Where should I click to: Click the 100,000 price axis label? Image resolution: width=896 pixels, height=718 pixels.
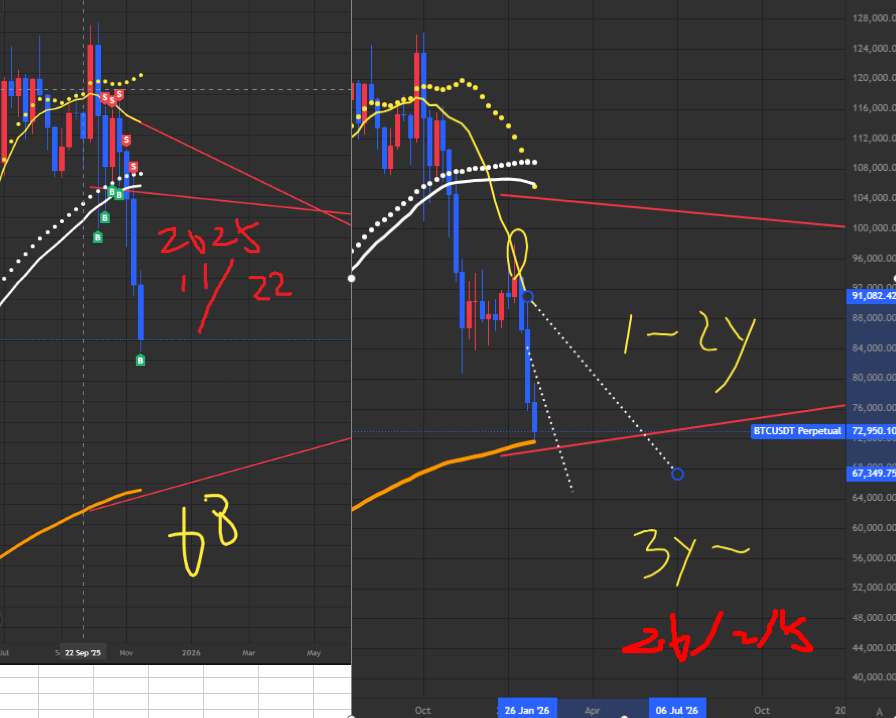(874, 228)
